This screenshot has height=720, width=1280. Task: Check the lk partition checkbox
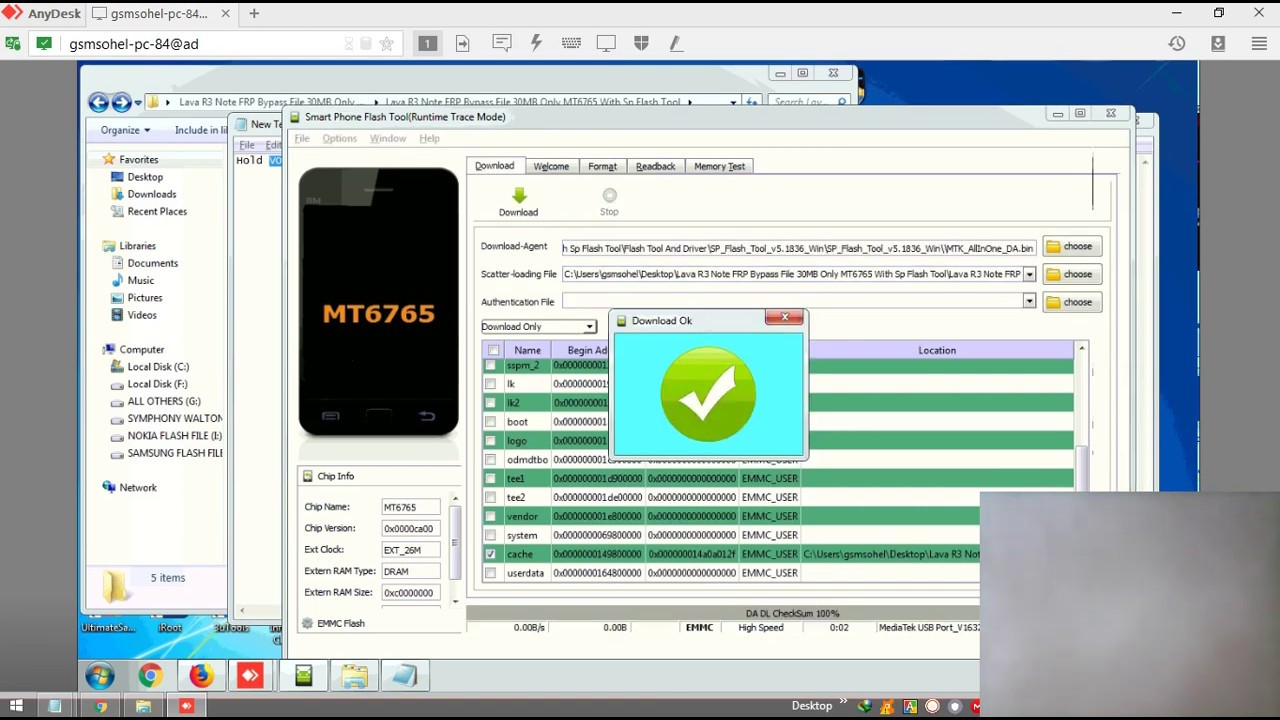pos(490,384)
